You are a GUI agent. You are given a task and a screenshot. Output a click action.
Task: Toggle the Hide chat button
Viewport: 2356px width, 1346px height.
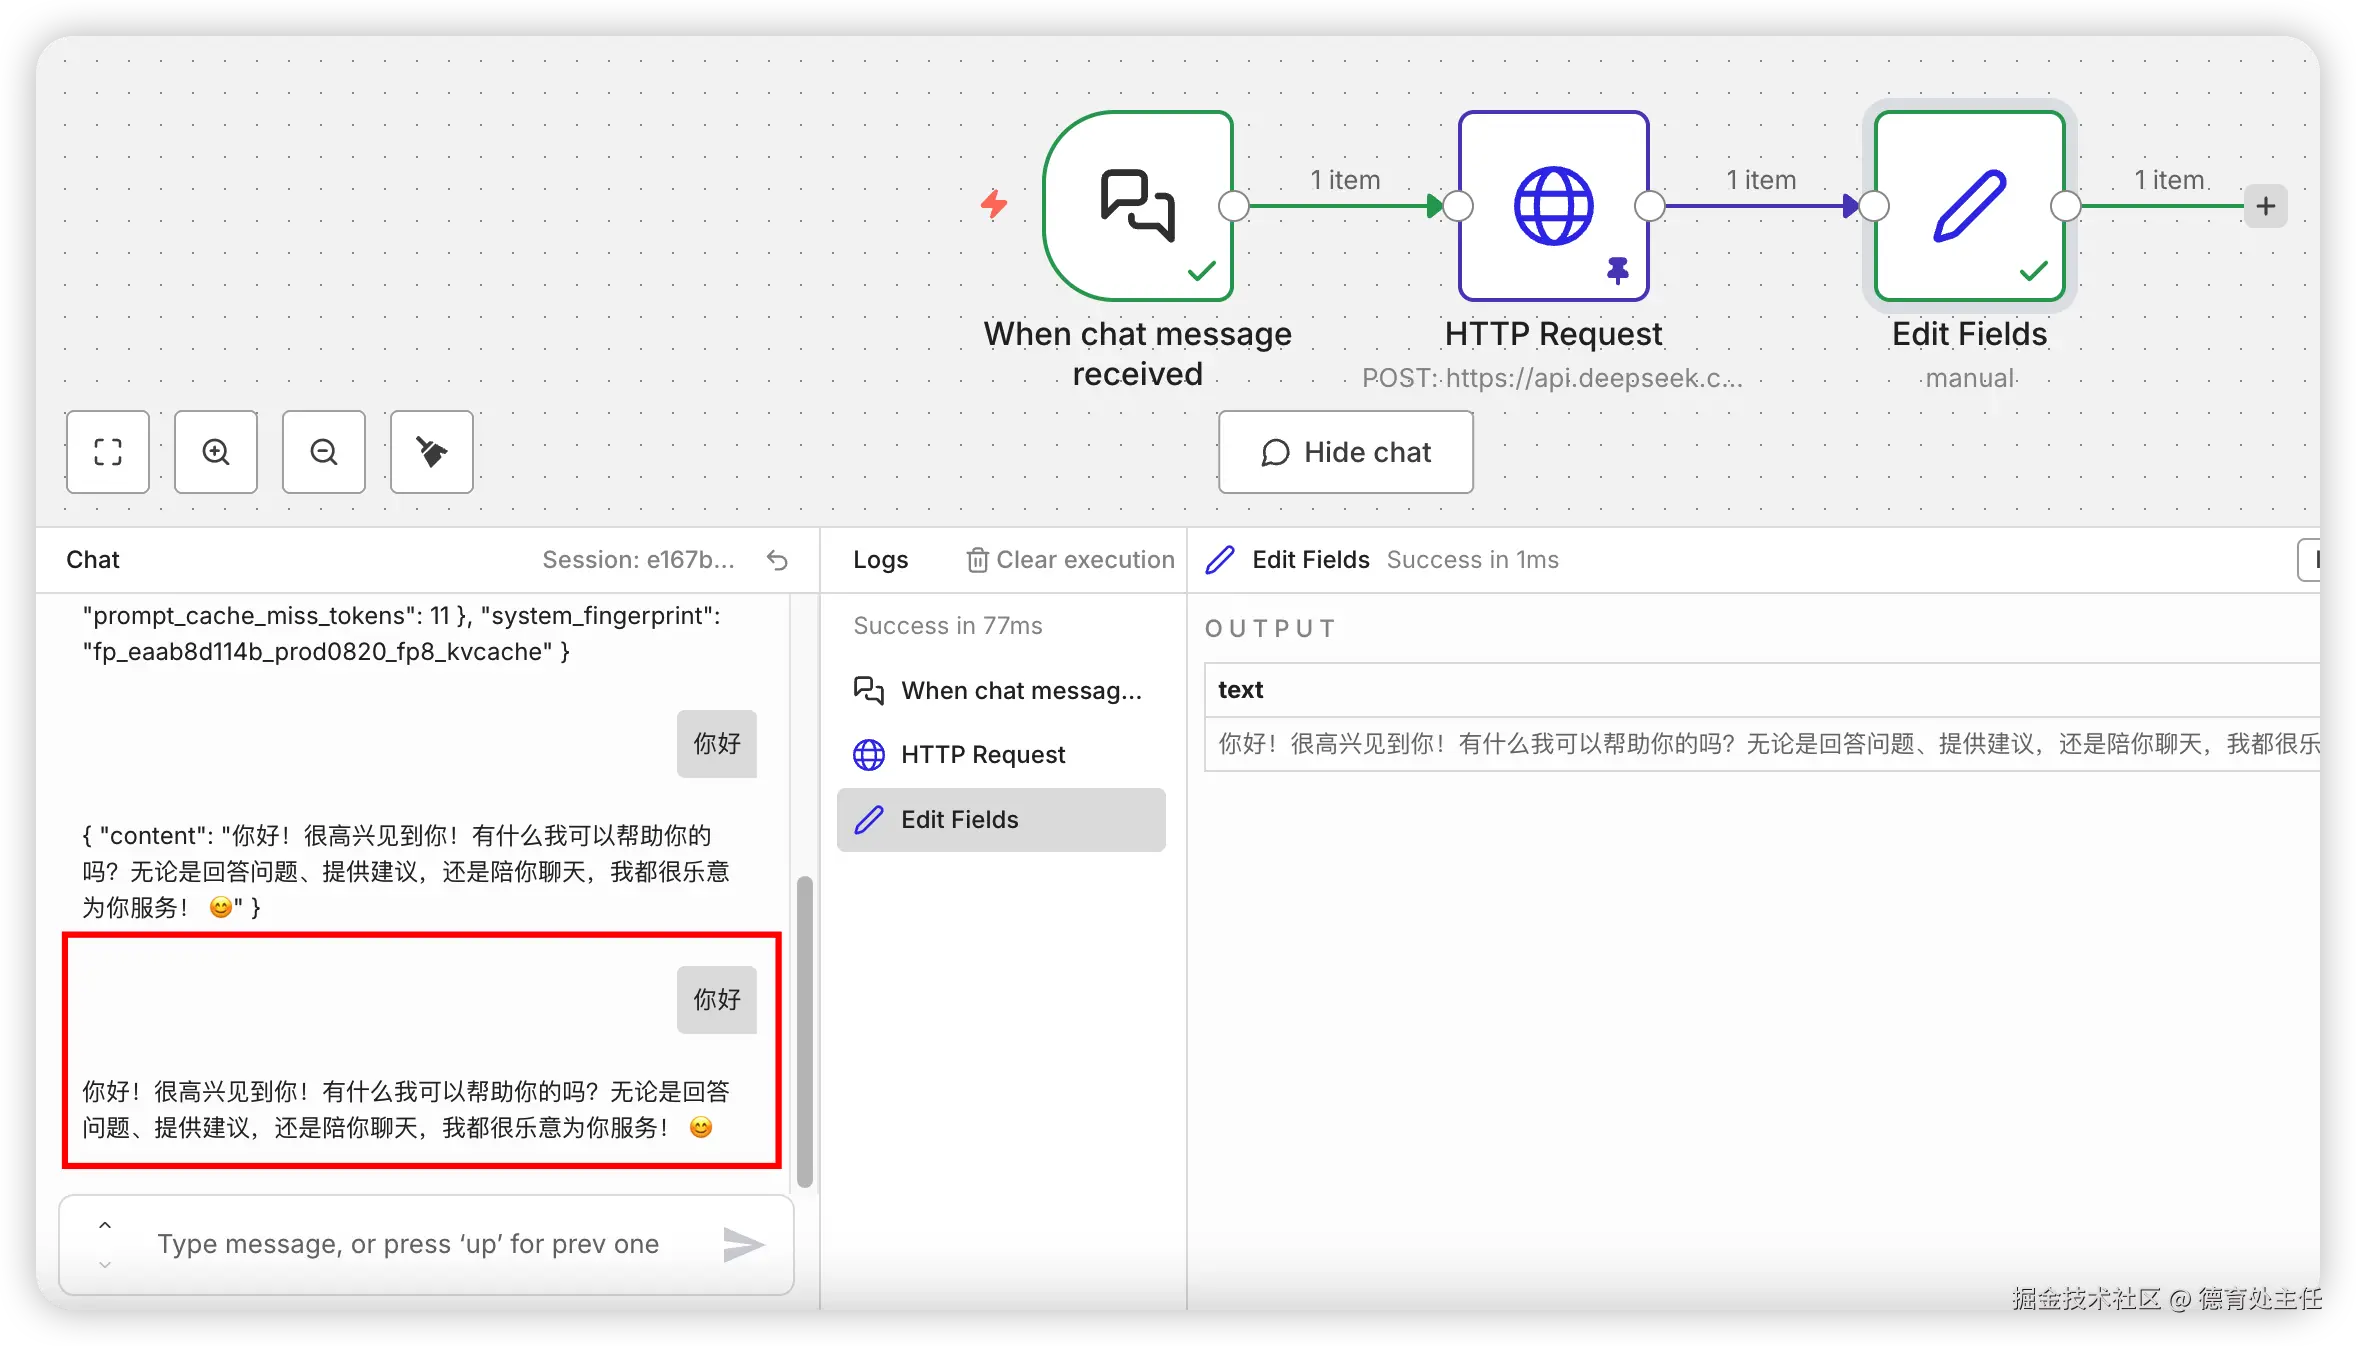[x=1345, y=452]
